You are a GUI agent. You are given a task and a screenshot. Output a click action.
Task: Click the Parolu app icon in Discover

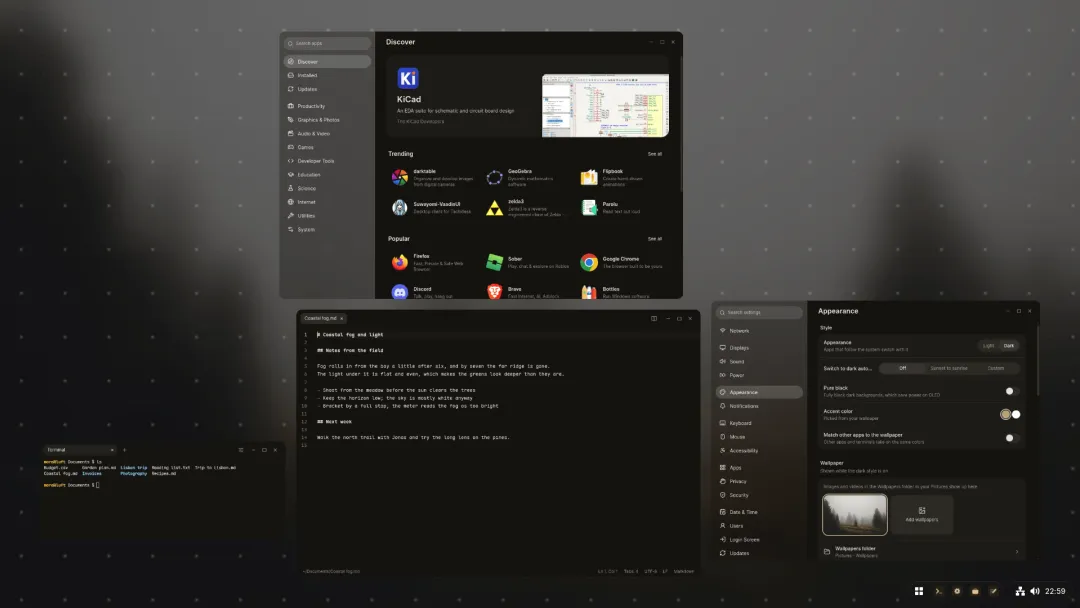(589, 208)
